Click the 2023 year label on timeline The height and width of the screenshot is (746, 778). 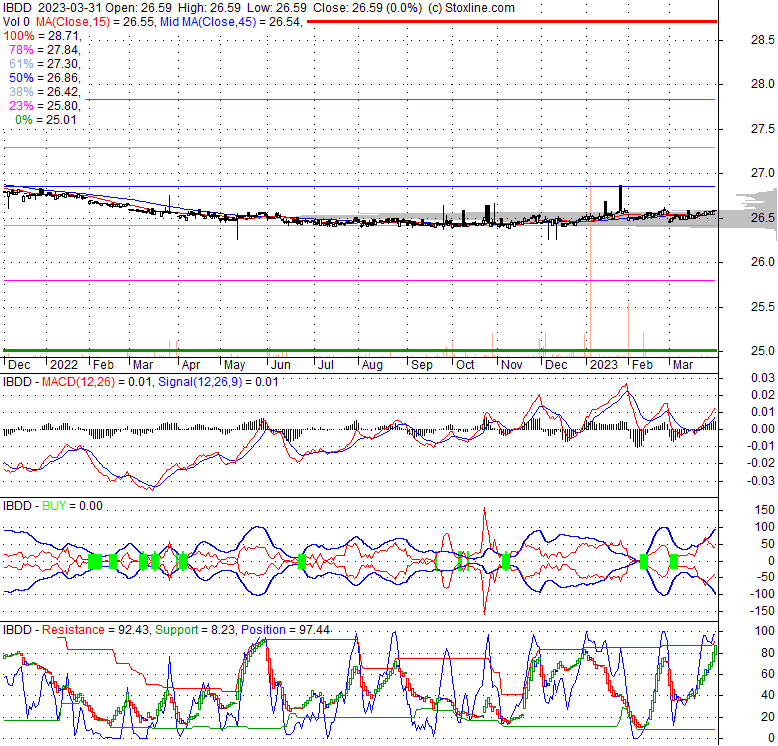[x=603, y=365]
